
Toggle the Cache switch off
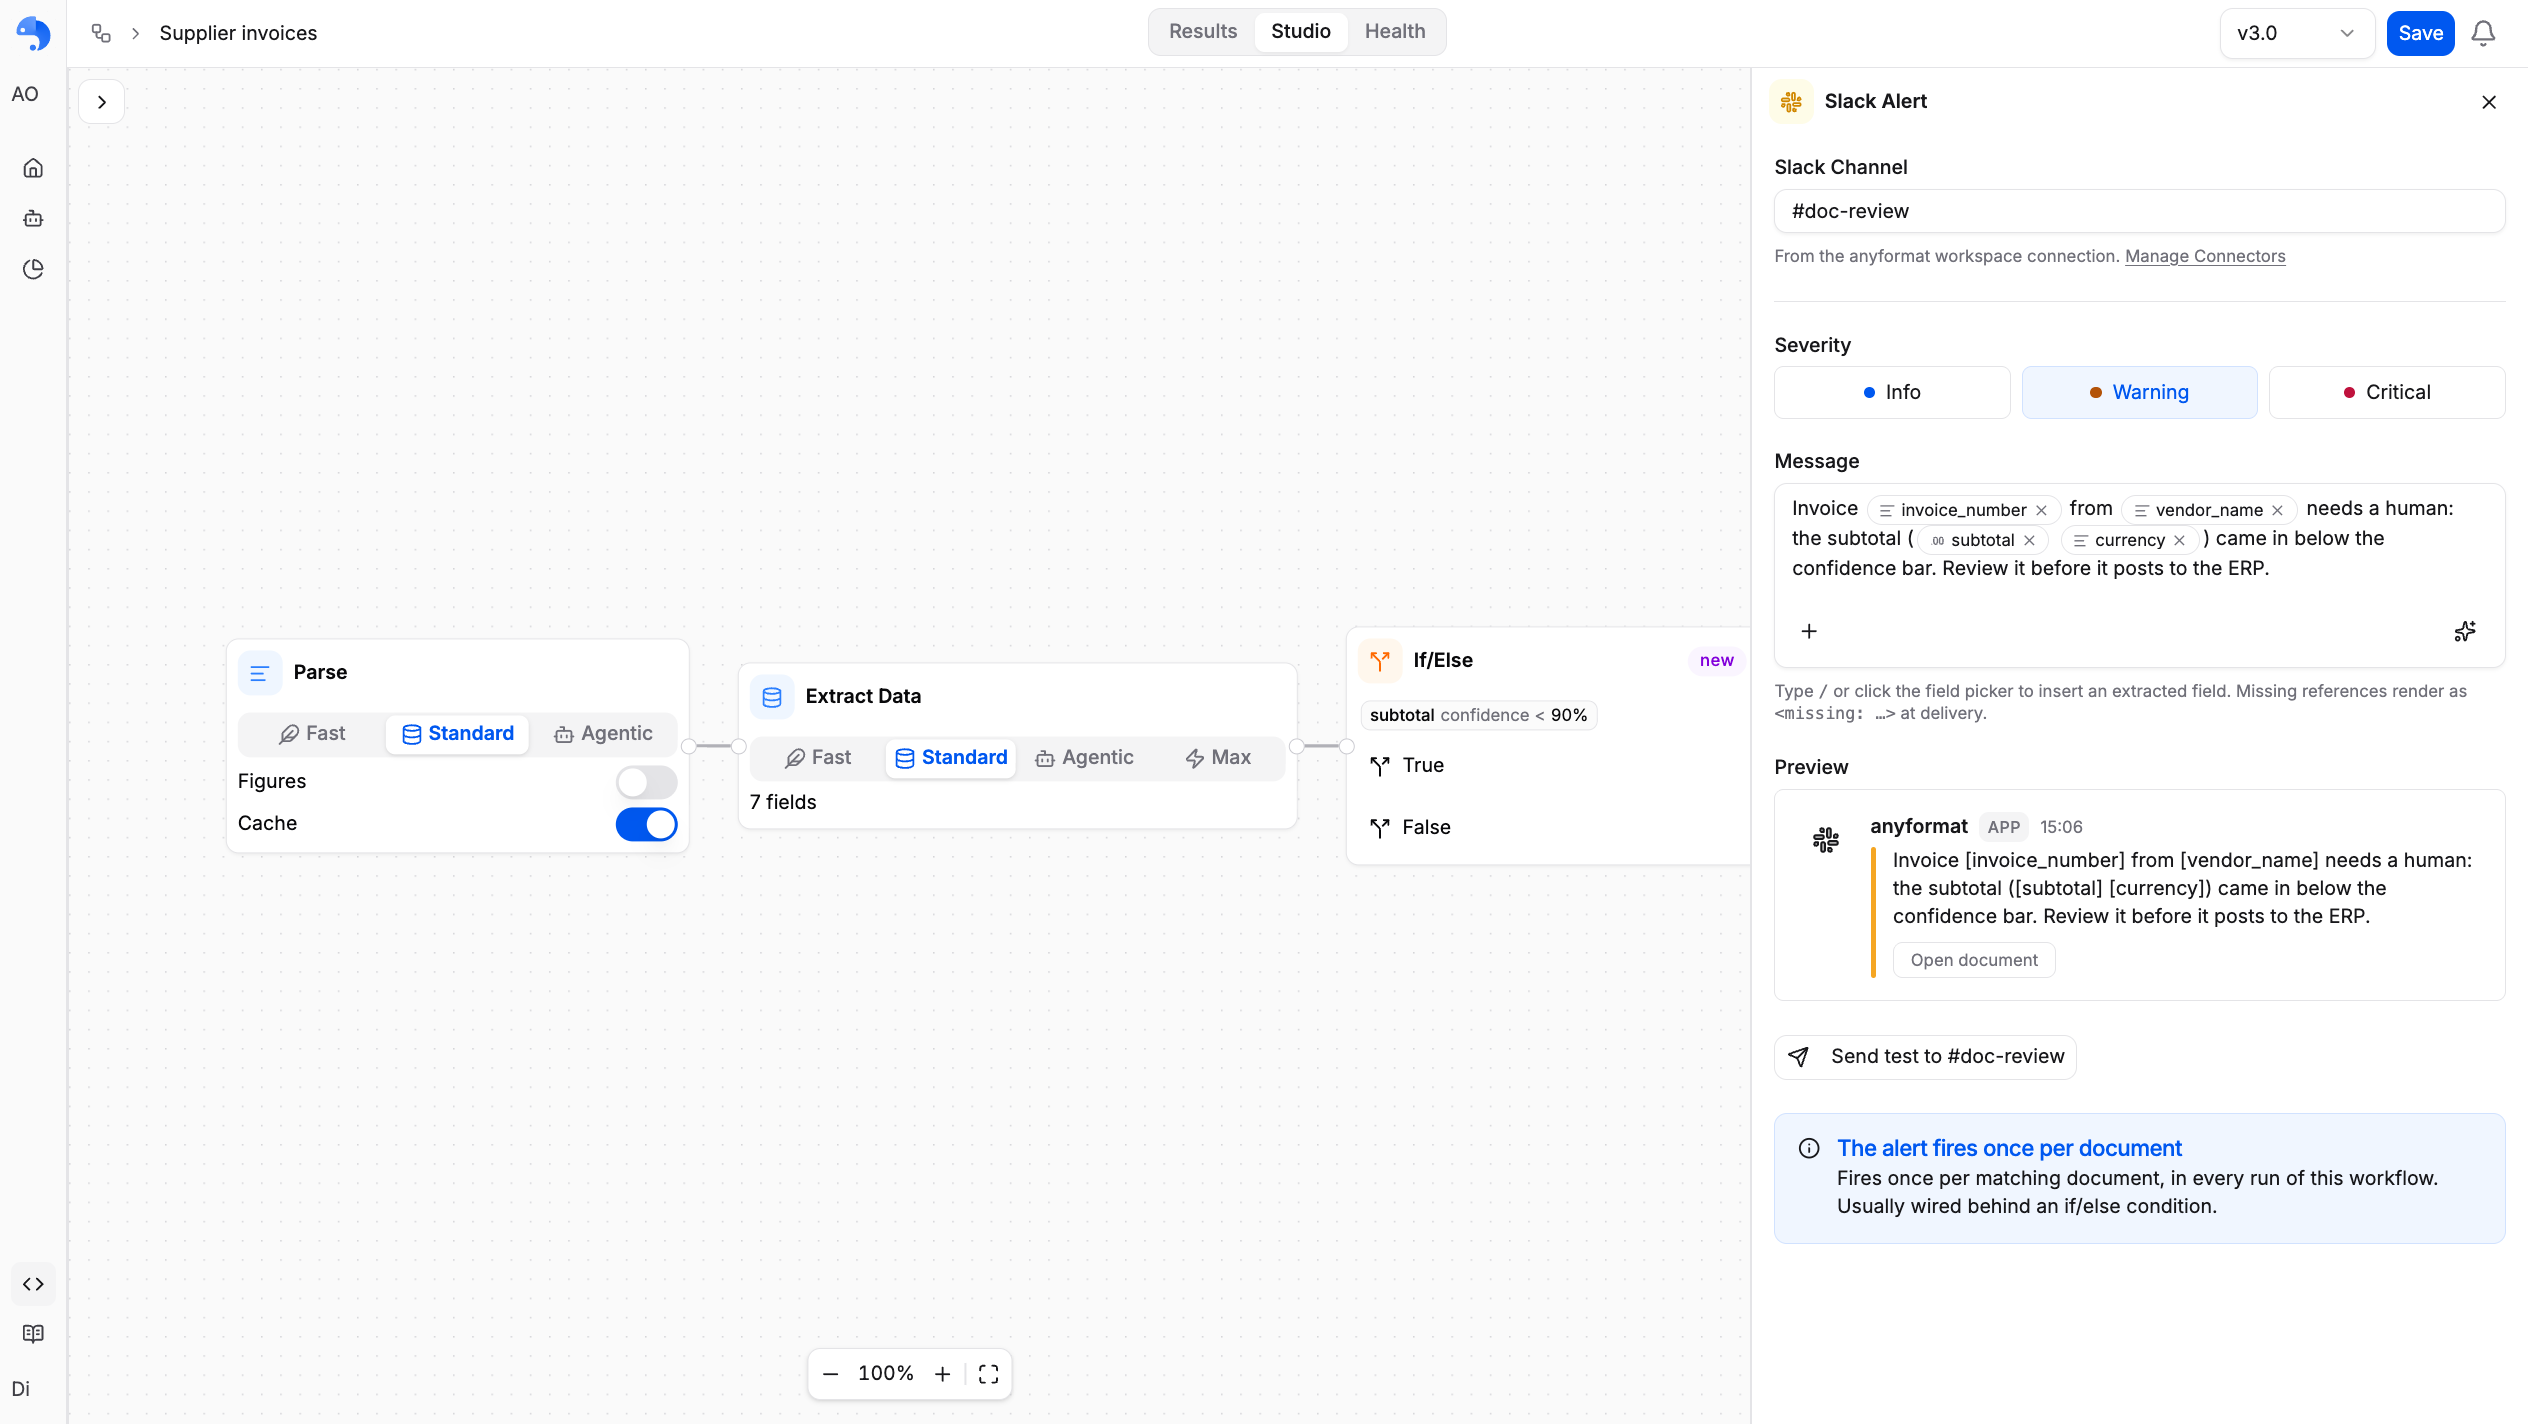pos(646,824)
